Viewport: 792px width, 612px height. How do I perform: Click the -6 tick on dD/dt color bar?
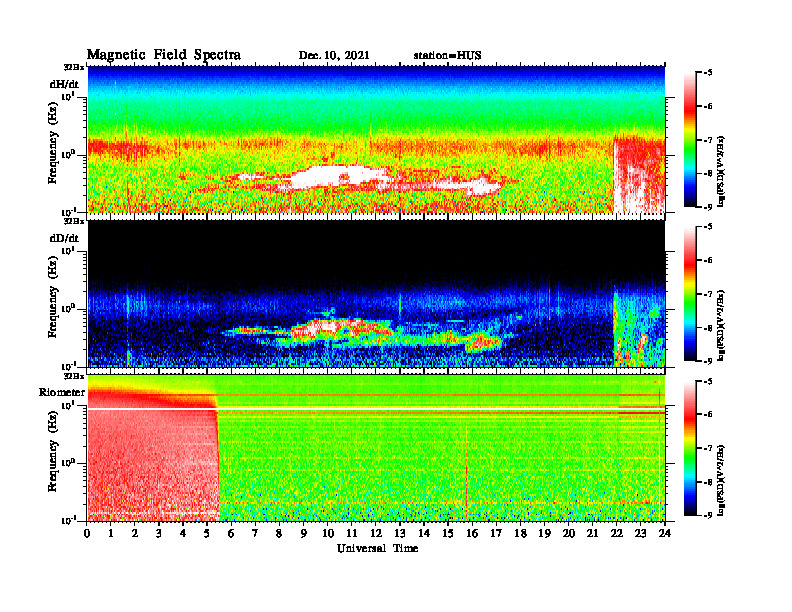[x=708, y=261]
